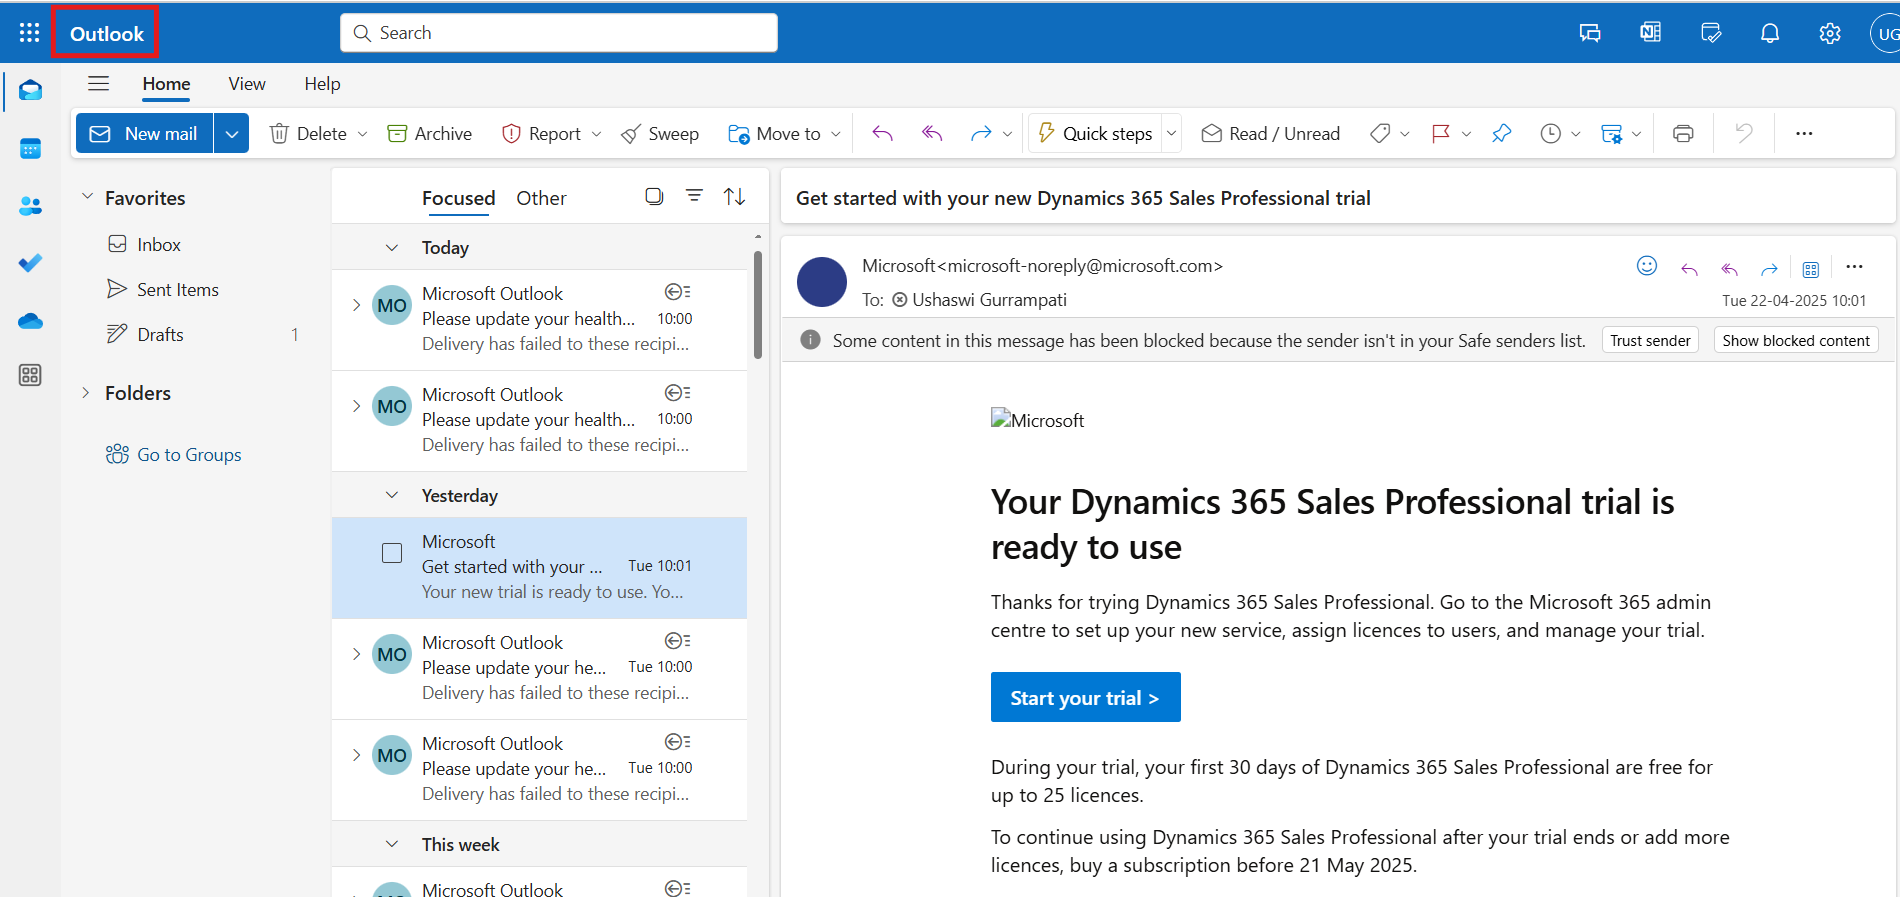Toggle Read / Unread status

click(x=1270, y=134)
